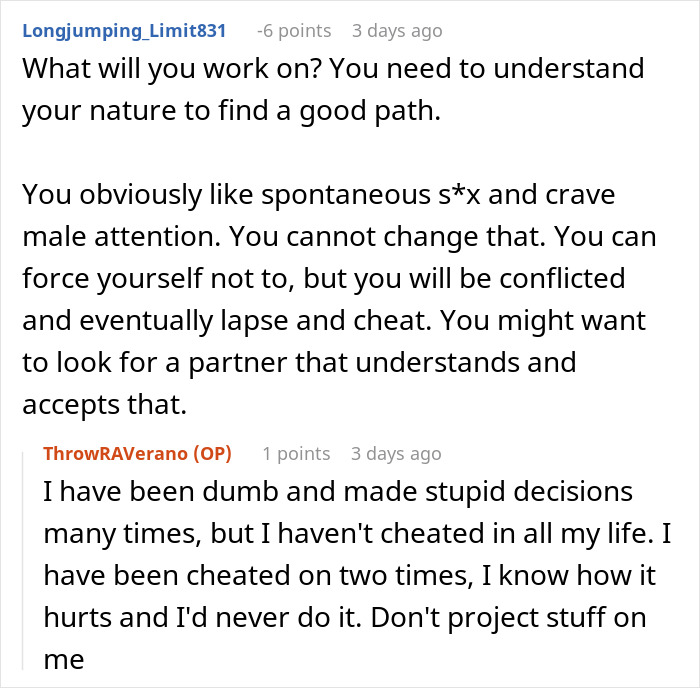Open Longjumping_Limit831's user profile
Viewport: 700px width, 688px height.
[x=124, y=31]
